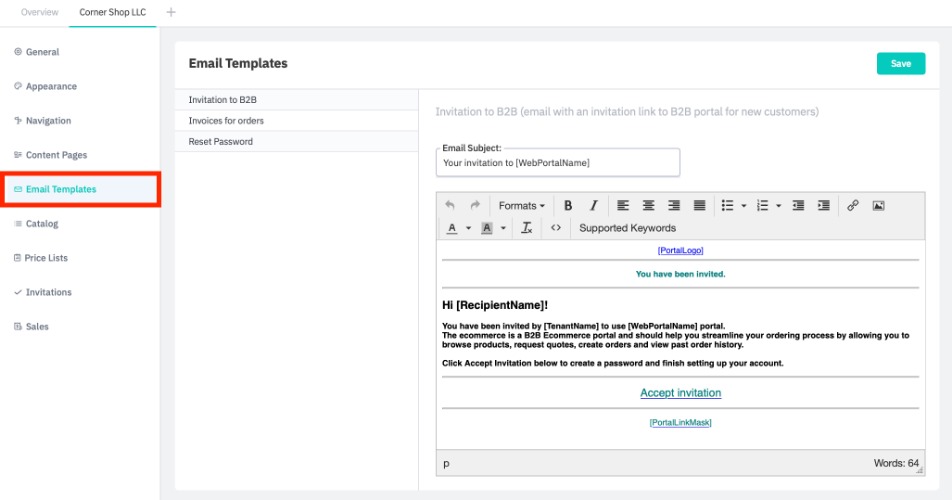The image size is (952, 500).
Task: Toggle bold formatting in editor toolbar
Action: (568, 206)
